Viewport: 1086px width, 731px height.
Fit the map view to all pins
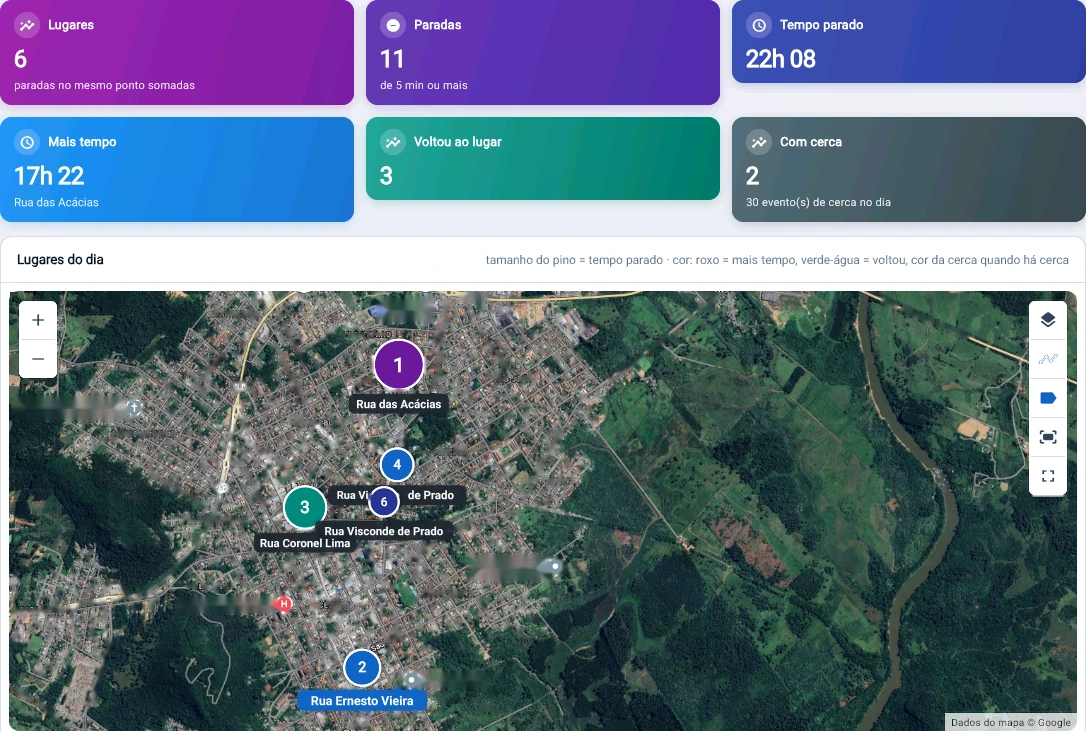pos(1048,437)
